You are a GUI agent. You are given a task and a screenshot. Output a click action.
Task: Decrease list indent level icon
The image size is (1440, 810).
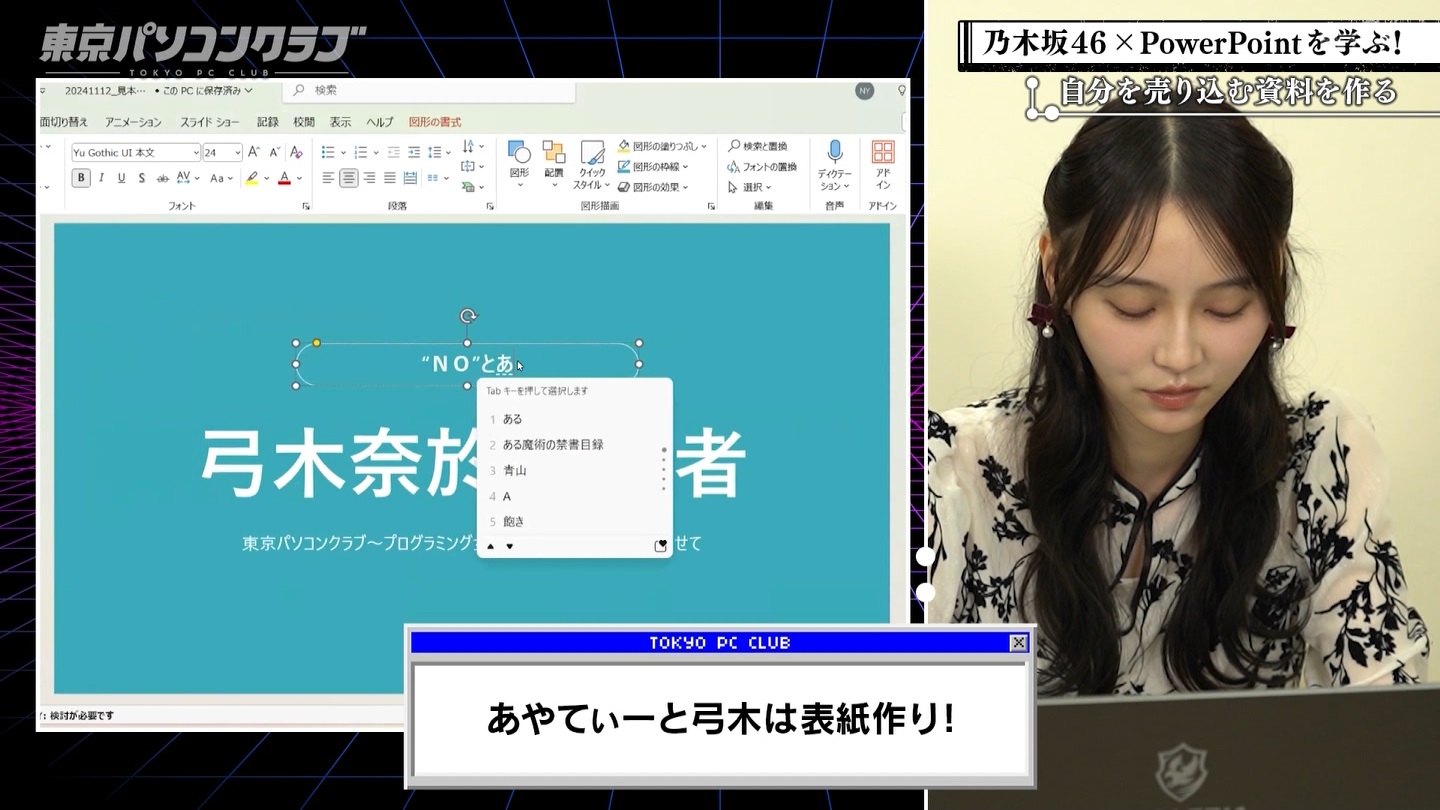[x=393, y=152]
